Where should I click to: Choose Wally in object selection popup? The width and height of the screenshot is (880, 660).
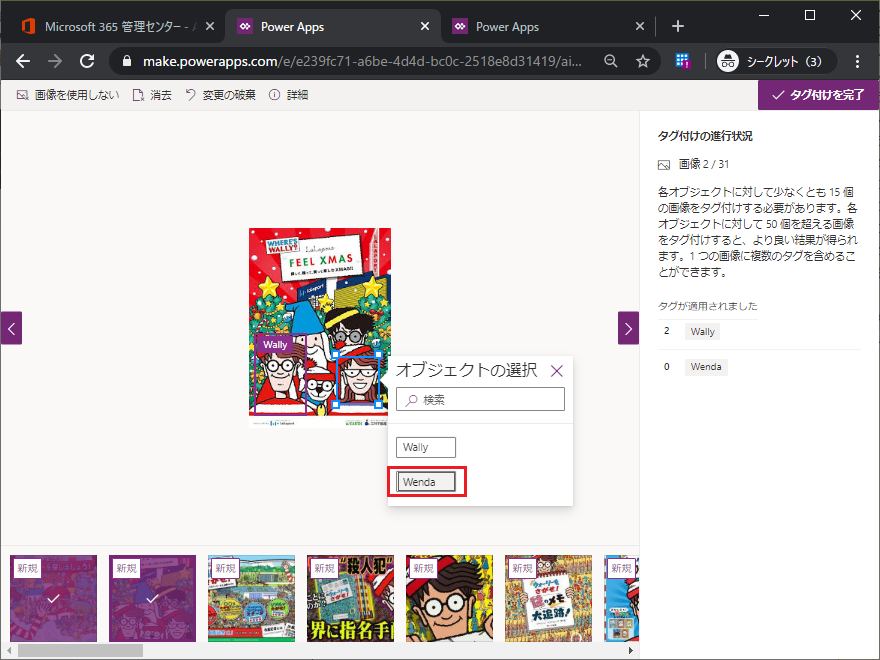point(426,447)
